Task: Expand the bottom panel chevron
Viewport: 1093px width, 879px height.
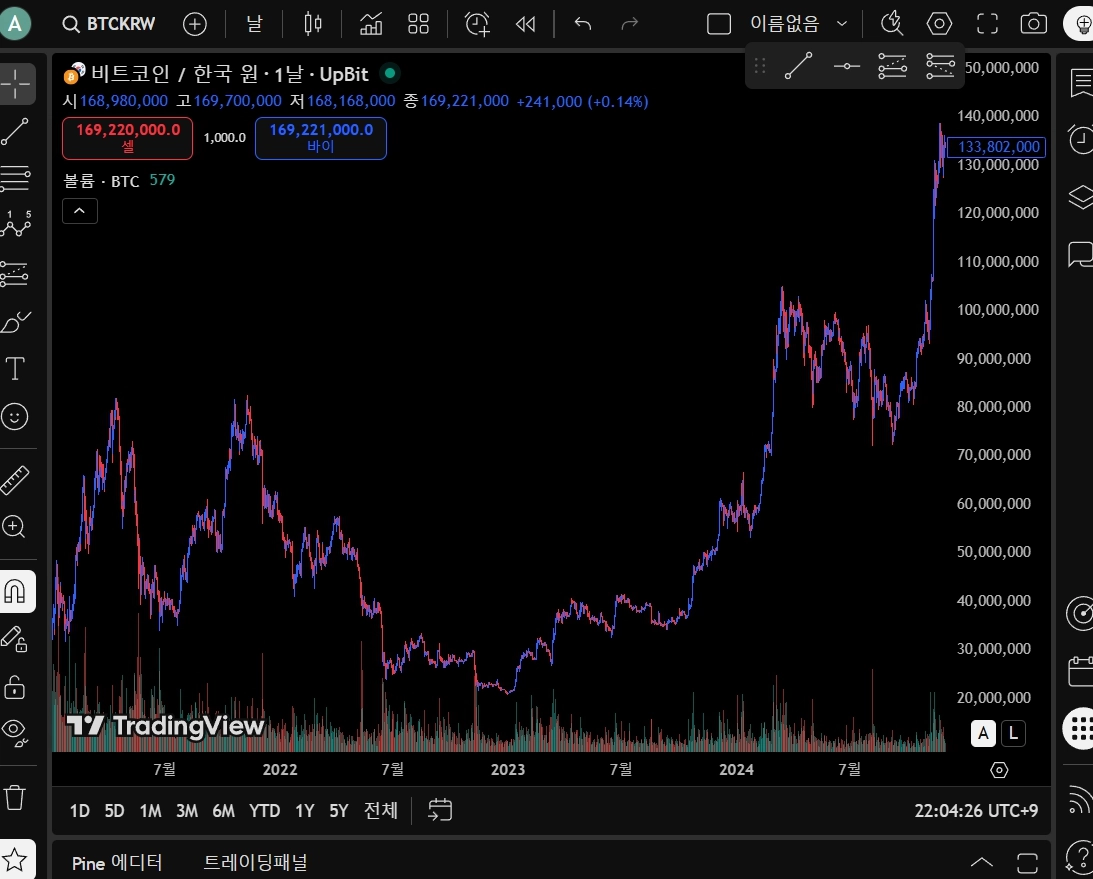Action: [981, 863]
